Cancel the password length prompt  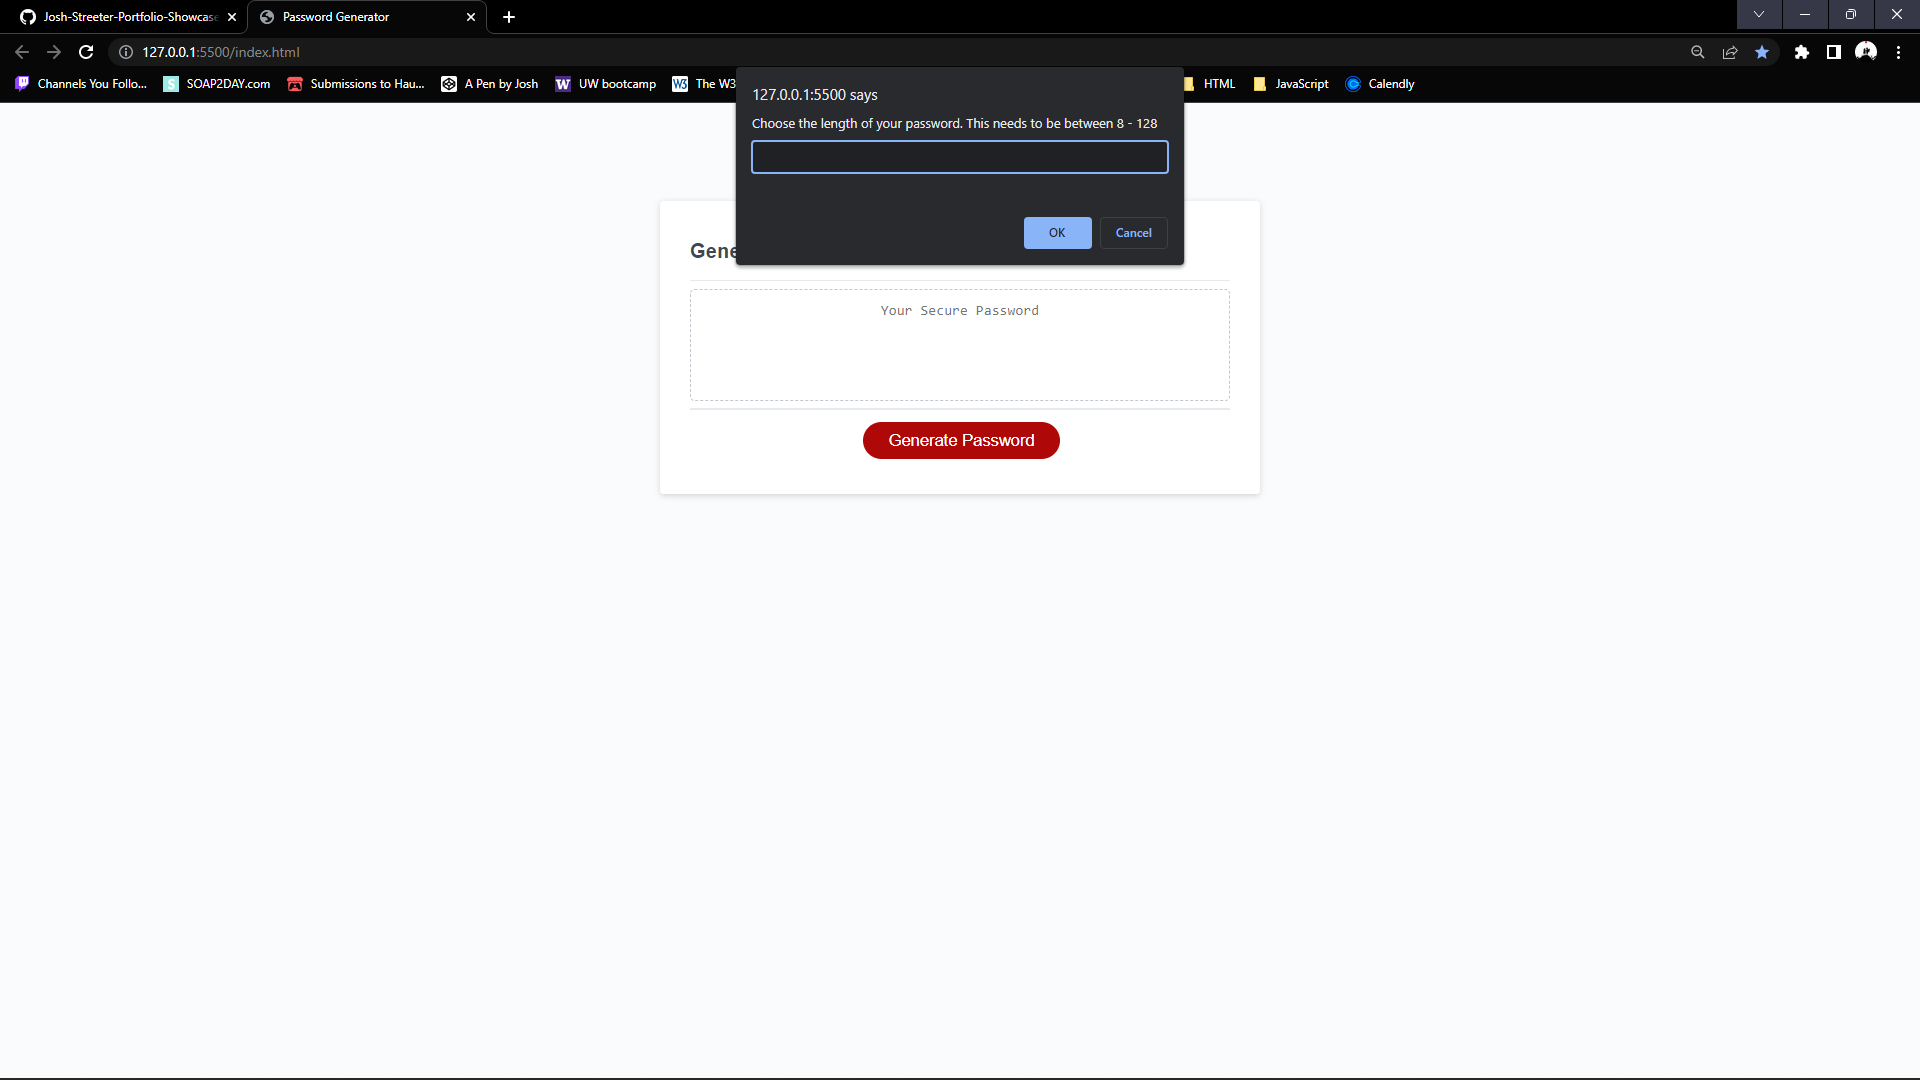pos(1133,232)
